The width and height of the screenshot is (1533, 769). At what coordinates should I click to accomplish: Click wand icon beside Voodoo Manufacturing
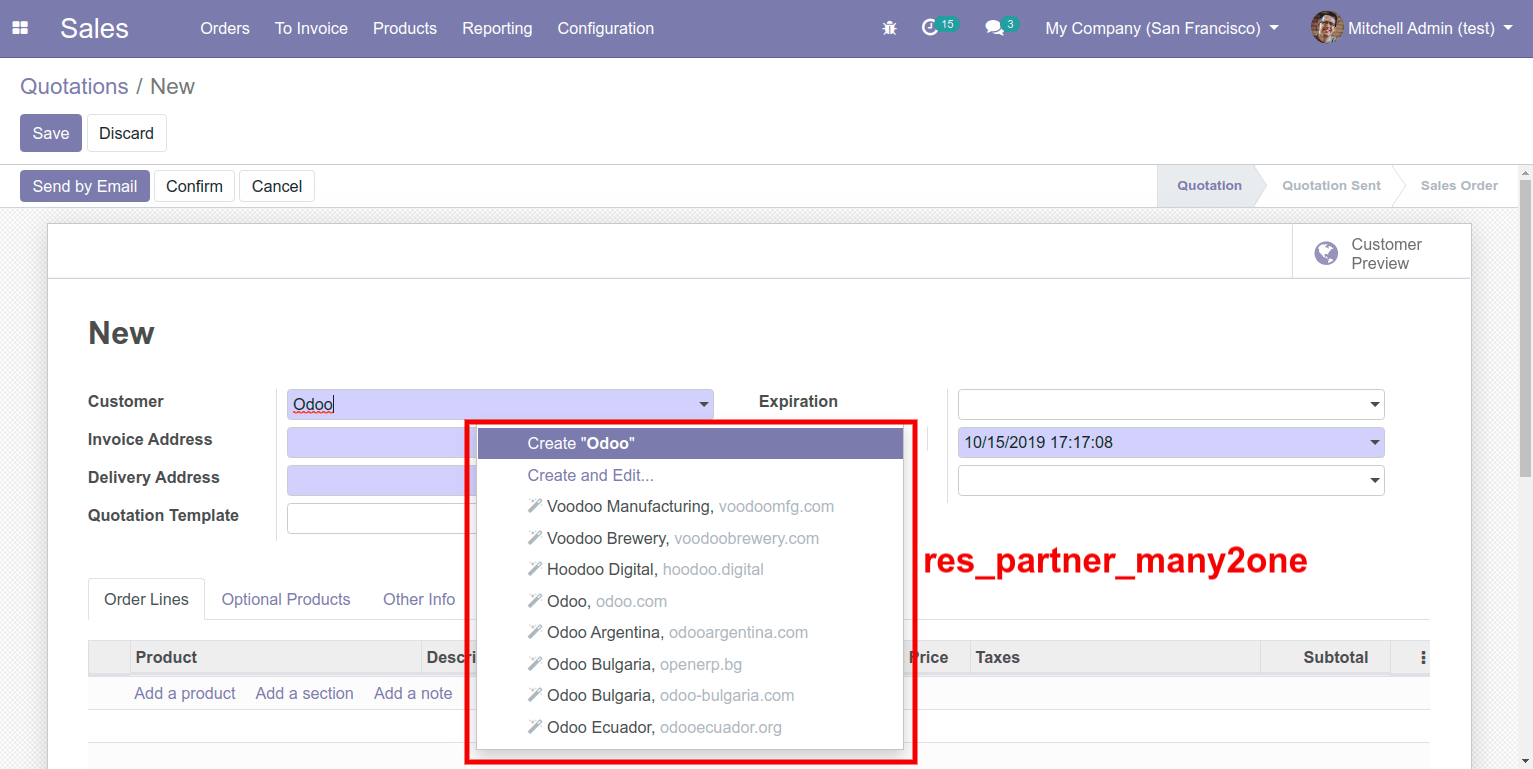coord(535,506)
